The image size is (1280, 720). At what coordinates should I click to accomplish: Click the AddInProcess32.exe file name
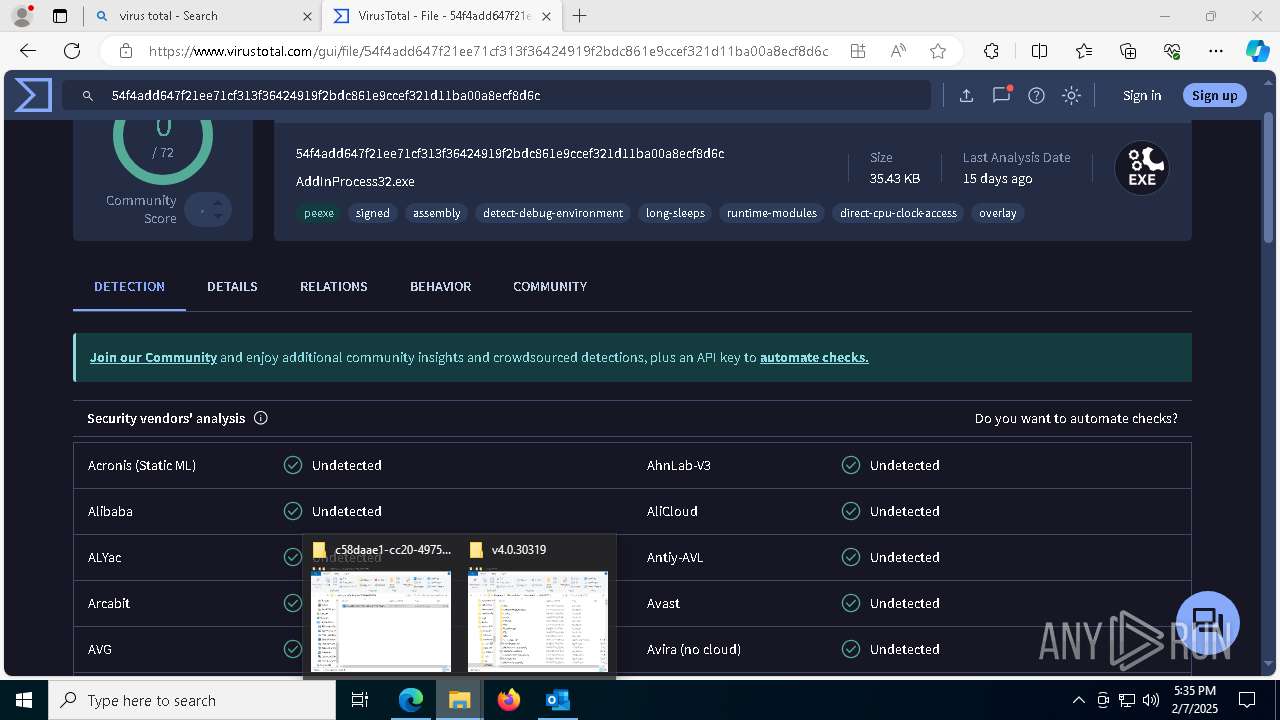(x=355, y=181)
